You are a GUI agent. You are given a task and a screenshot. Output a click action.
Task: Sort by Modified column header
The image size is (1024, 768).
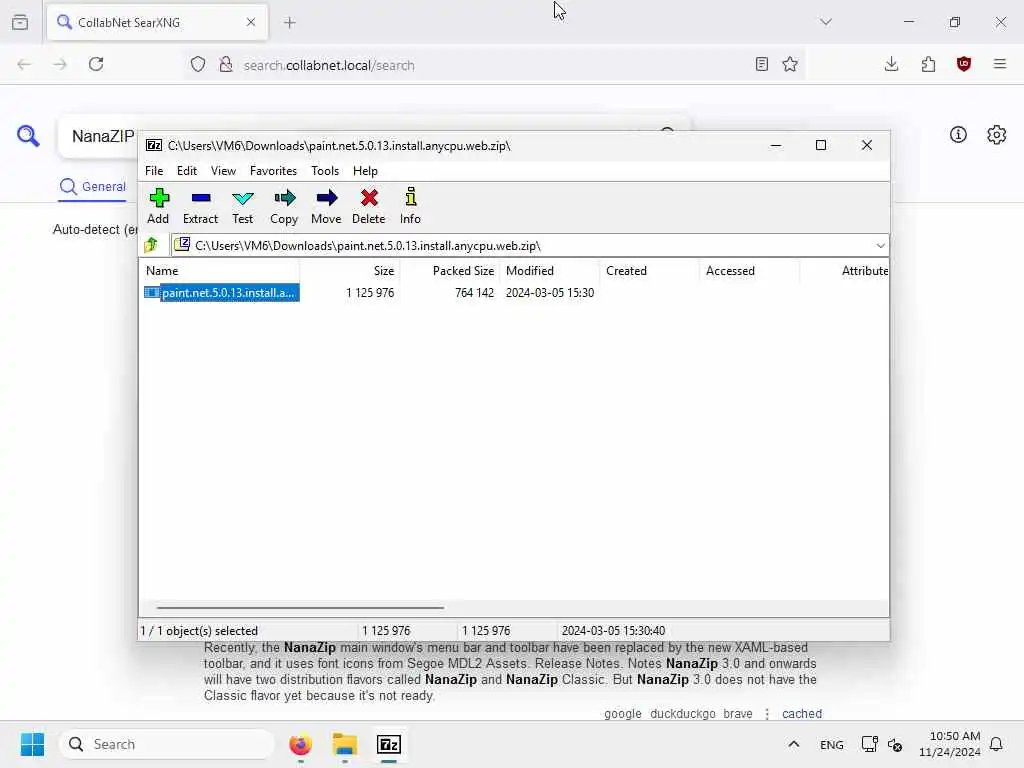click(x=550, y=270)
